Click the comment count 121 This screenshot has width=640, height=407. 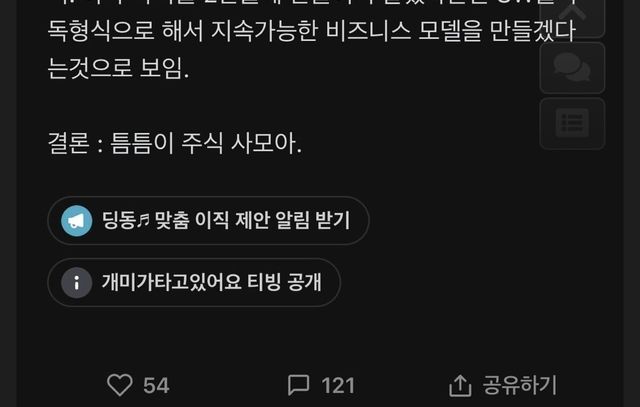point(338,386)
